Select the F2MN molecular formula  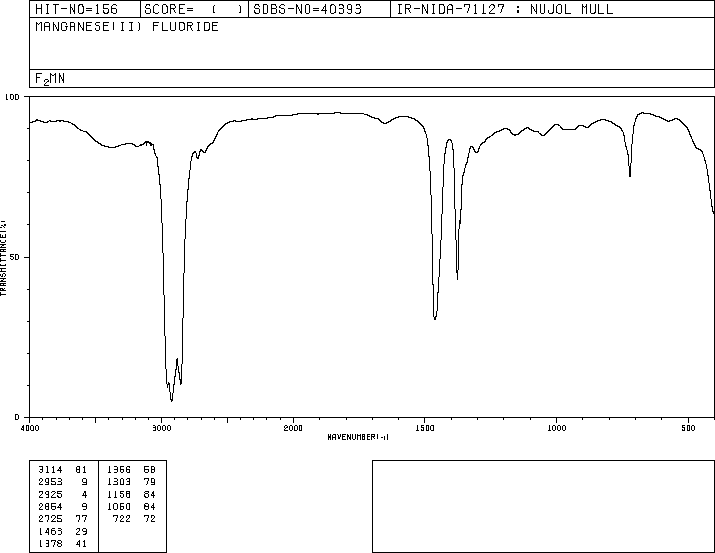pos(50,79)
